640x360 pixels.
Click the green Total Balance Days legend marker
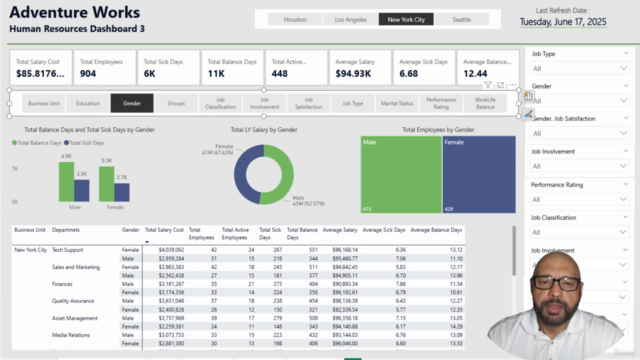[15, 143]
